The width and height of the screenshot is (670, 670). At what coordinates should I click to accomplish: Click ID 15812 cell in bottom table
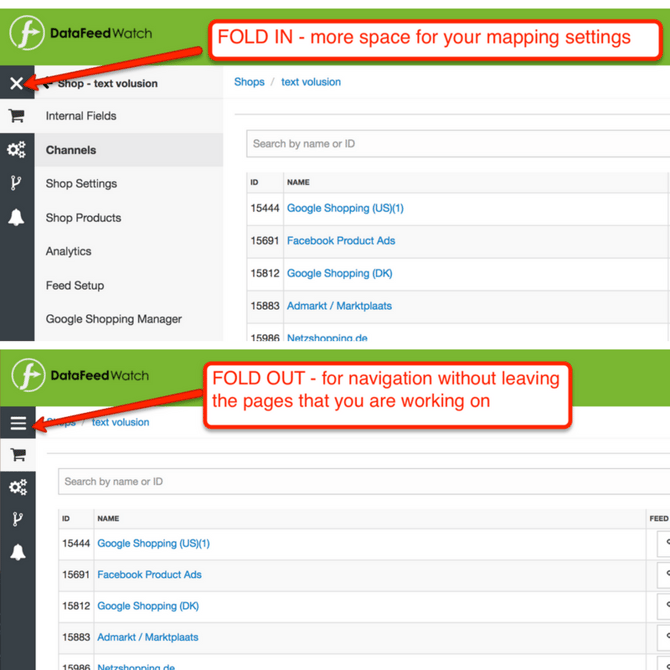tap(76, 606)
